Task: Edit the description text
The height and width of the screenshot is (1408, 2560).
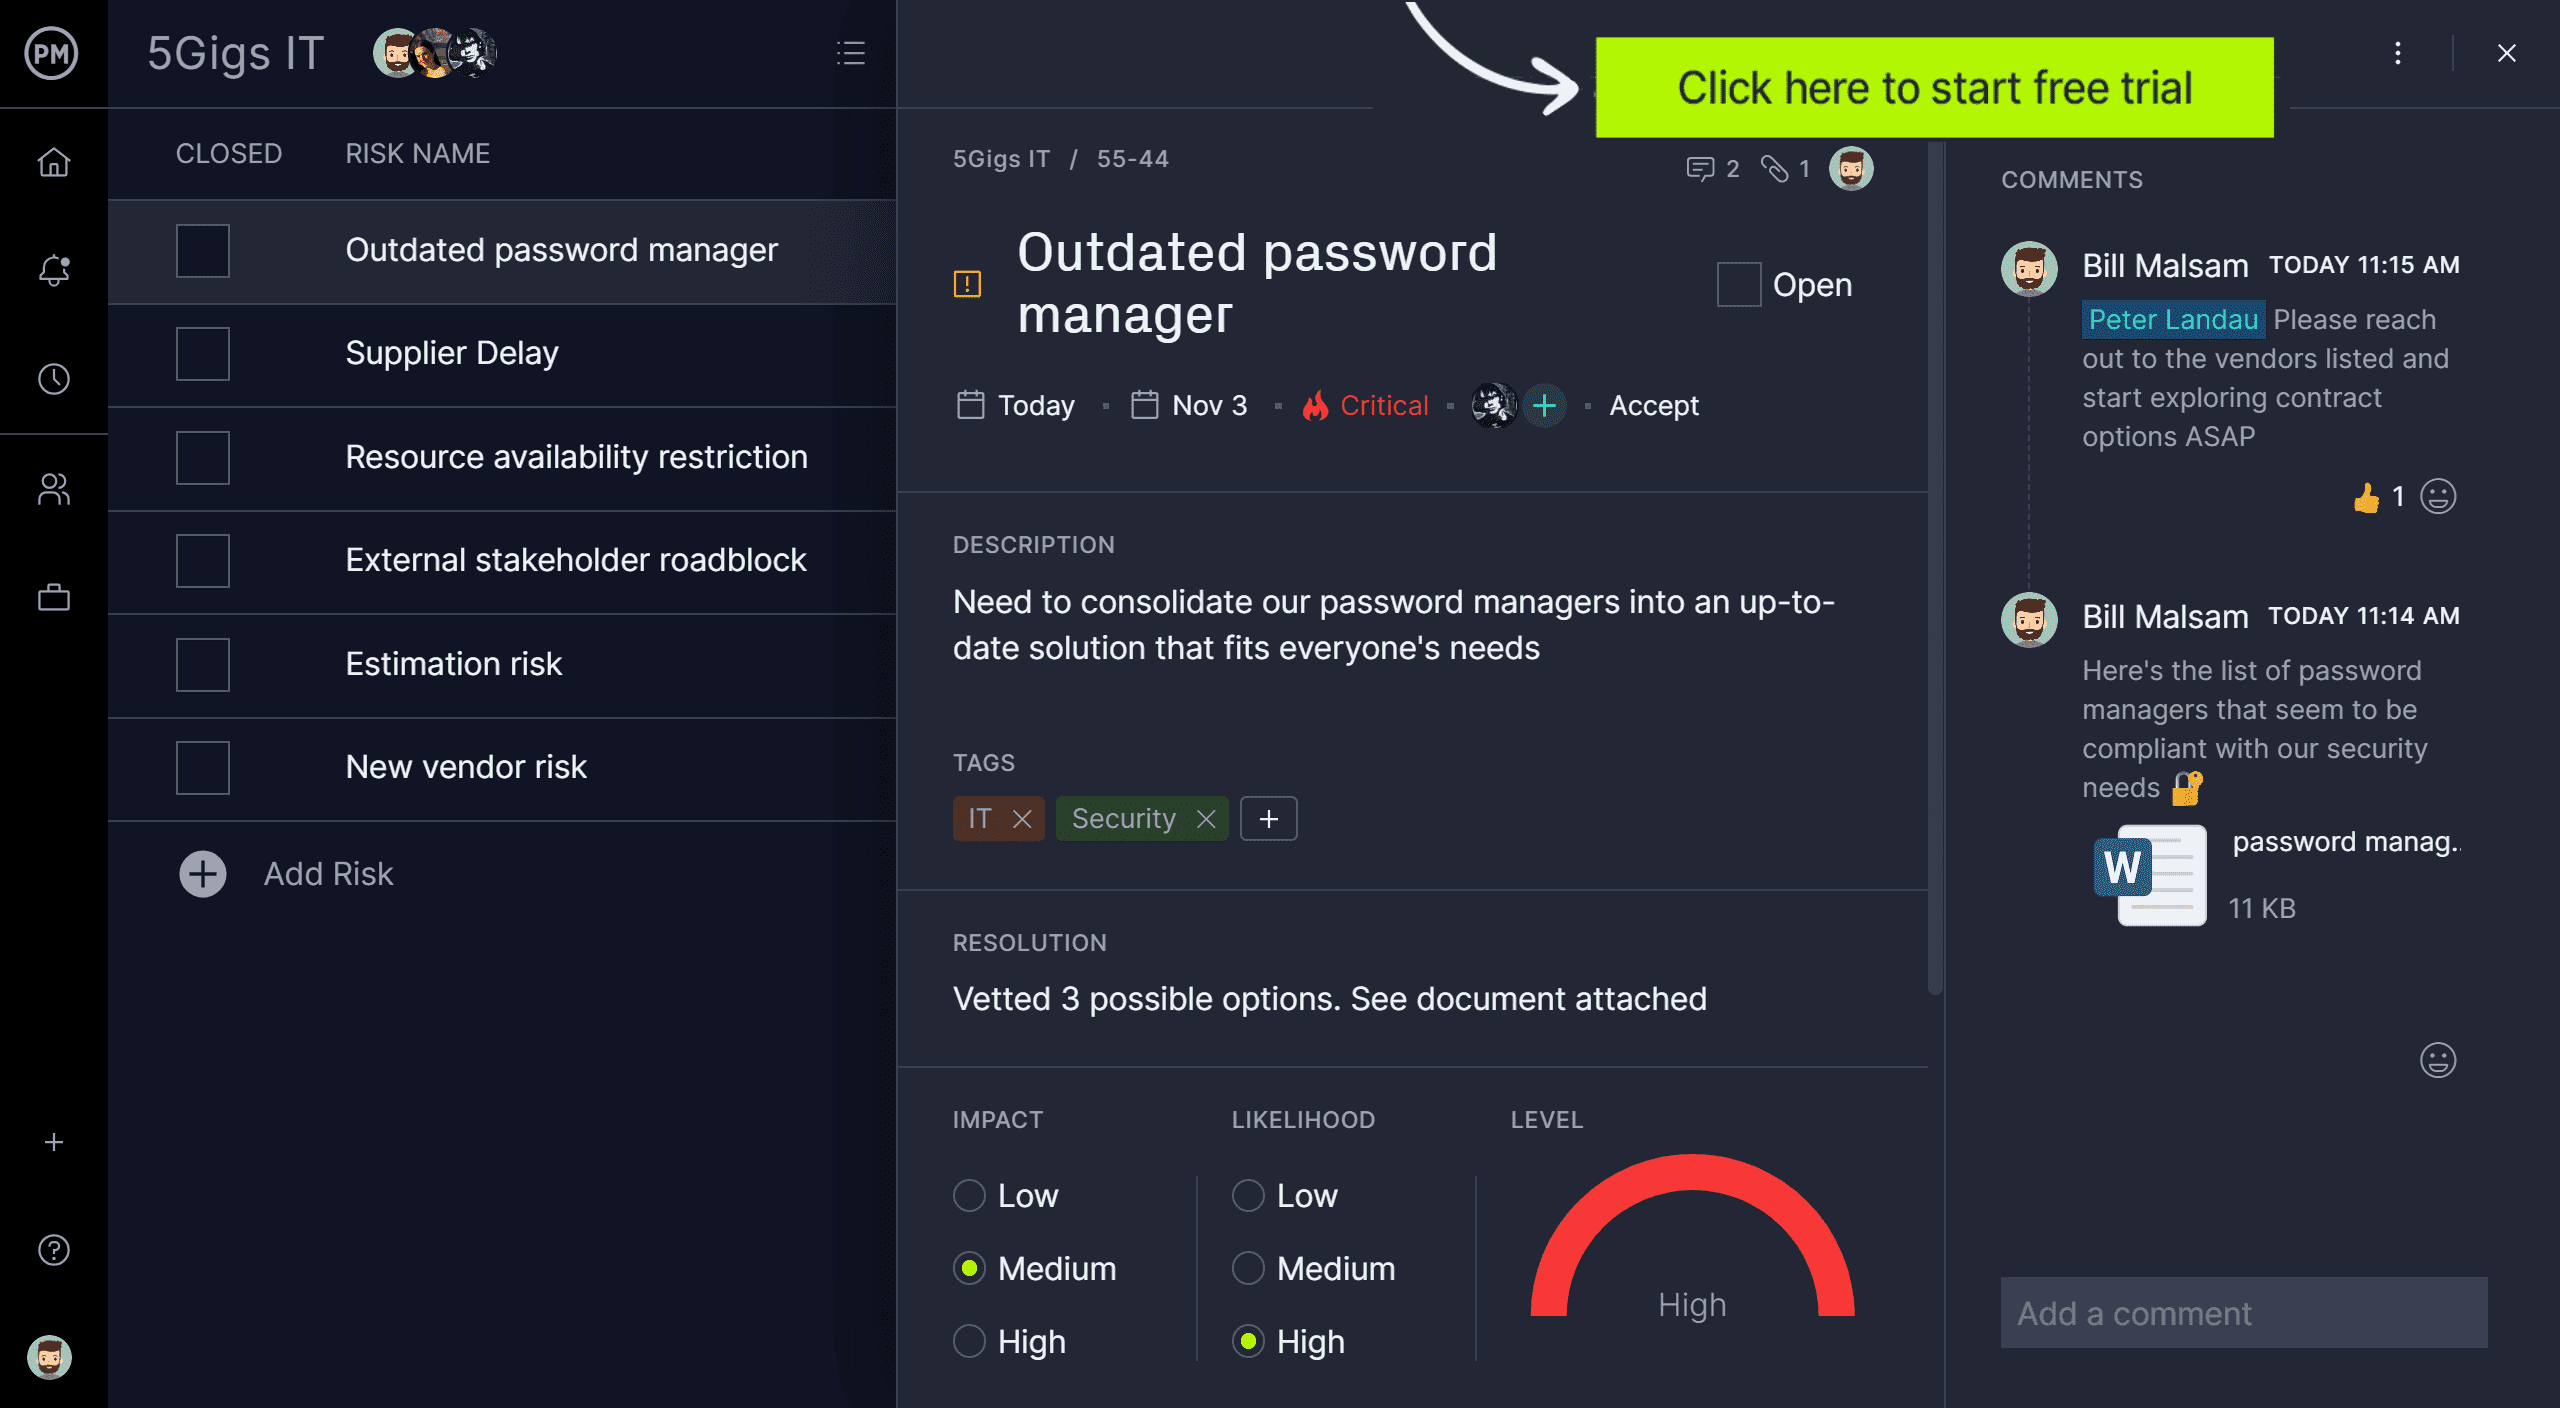Action: pyautogui.click(x=1394, y=625)
